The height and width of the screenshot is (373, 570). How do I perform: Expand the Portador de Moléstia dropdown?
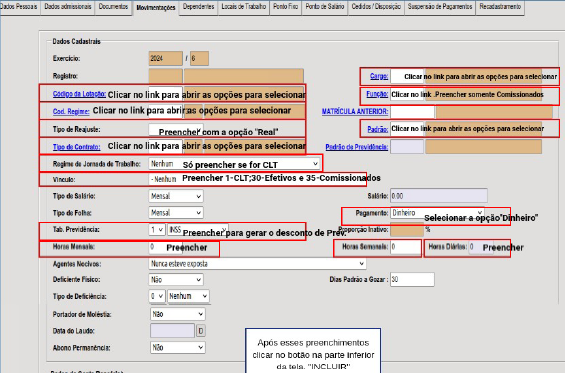(x=177, y=314)
